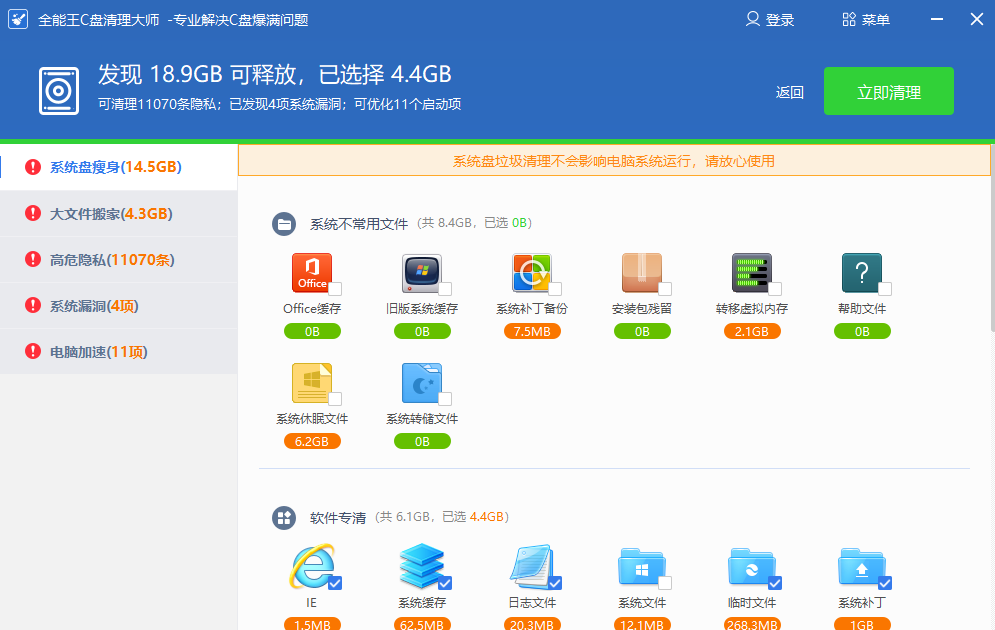Click the 系统补丁备份 icon

click(531, 273)
